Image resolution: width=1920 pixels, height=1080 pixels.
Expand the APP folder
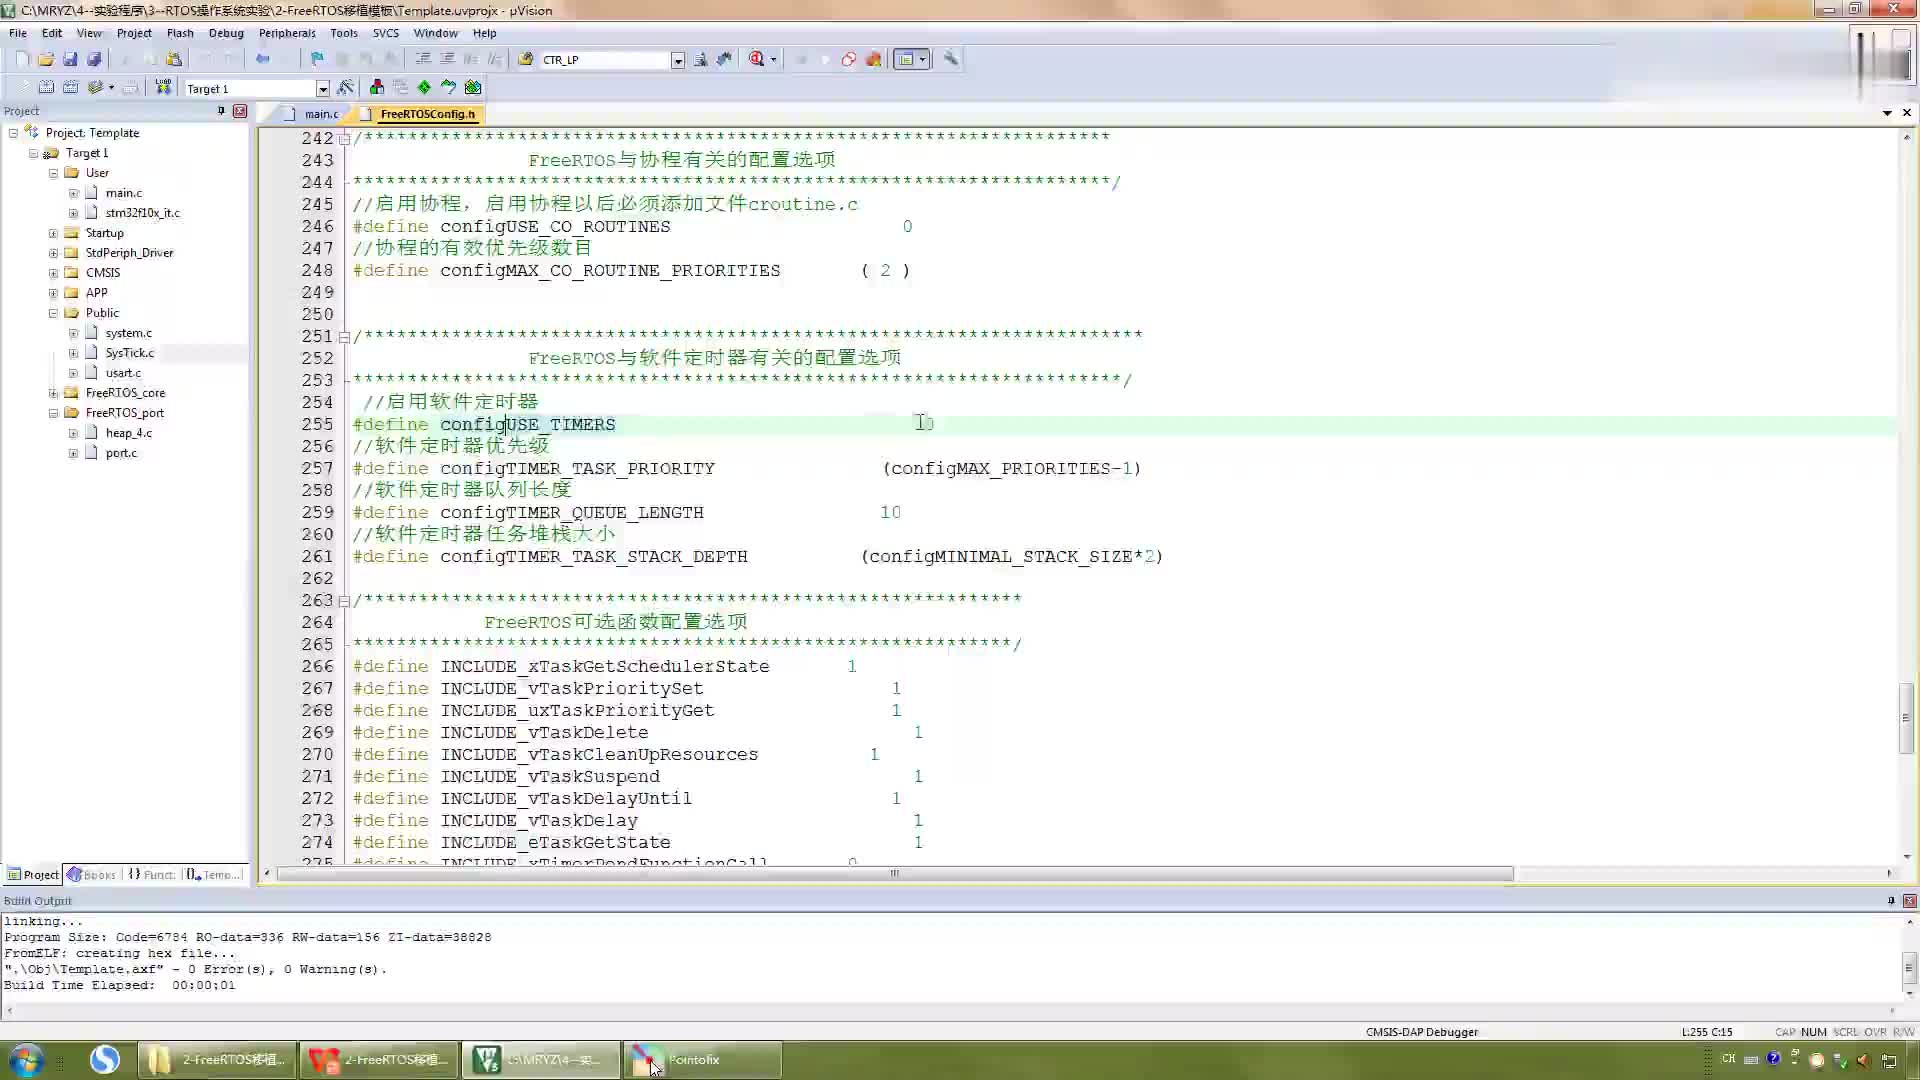pyautogui.click(x=53, y=293)
